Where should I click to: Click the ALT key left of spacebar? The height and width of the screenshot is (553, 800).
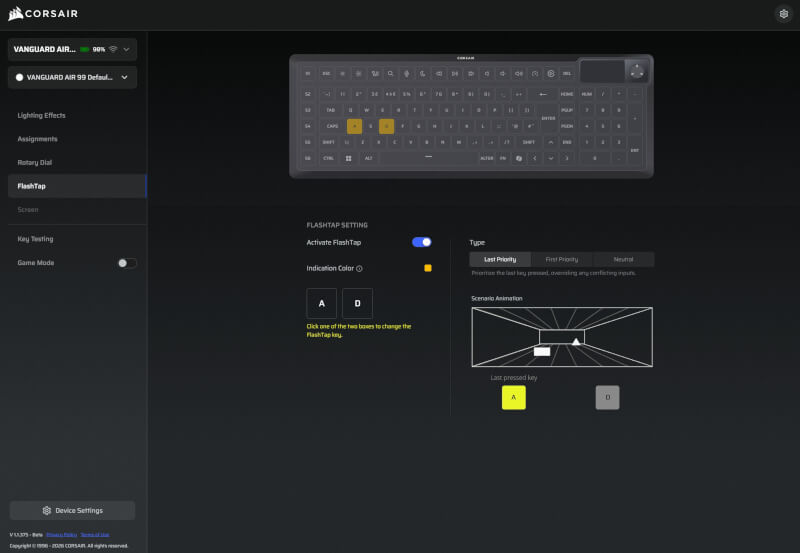[x=368, y=158]
